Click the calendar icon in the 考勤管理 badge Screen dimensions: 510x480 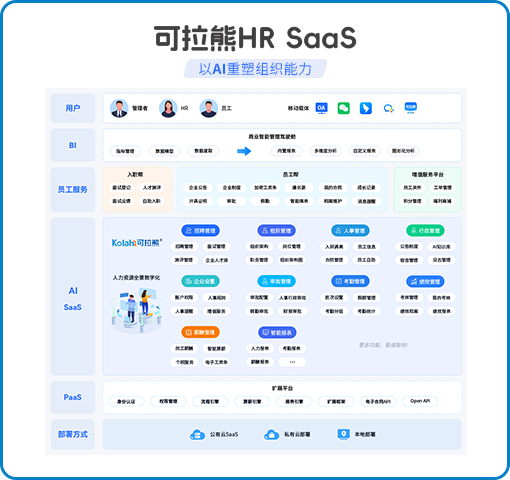[x=338, y=281]
